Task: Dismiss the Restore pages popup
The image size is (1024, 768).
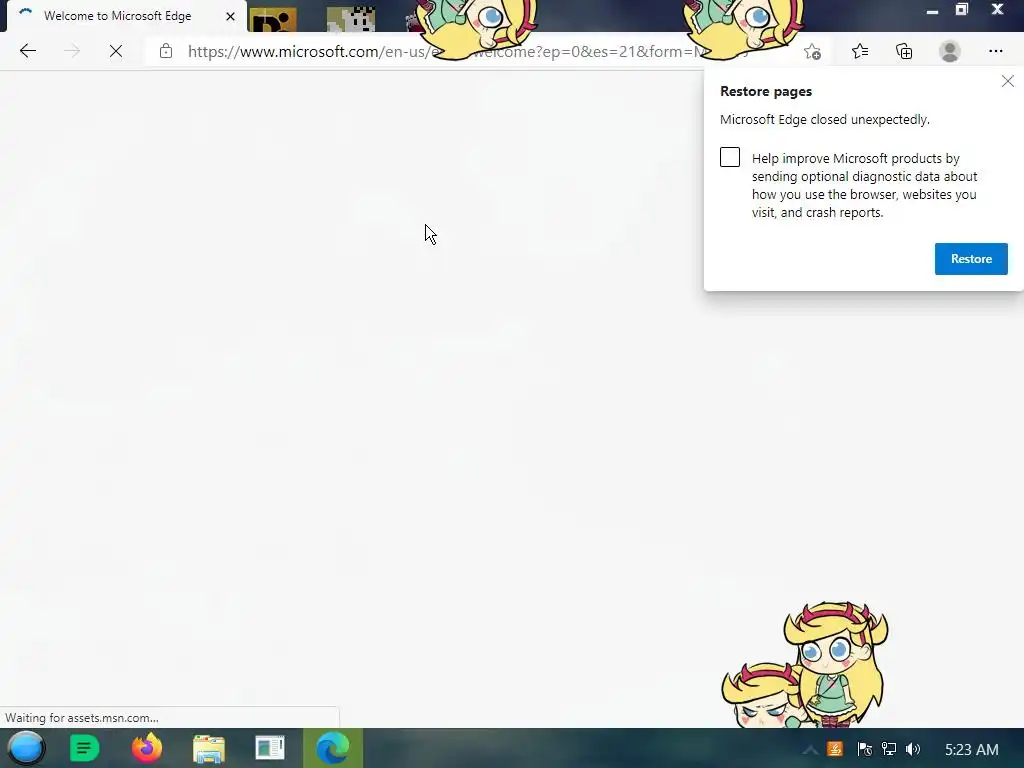Action: 1008,81
